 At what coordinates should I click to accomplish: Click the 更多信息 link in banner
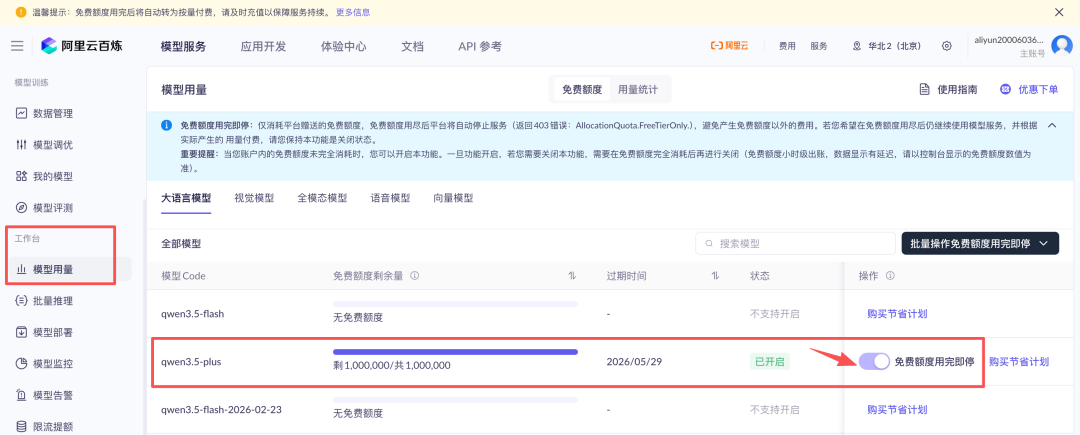point(353,12)
